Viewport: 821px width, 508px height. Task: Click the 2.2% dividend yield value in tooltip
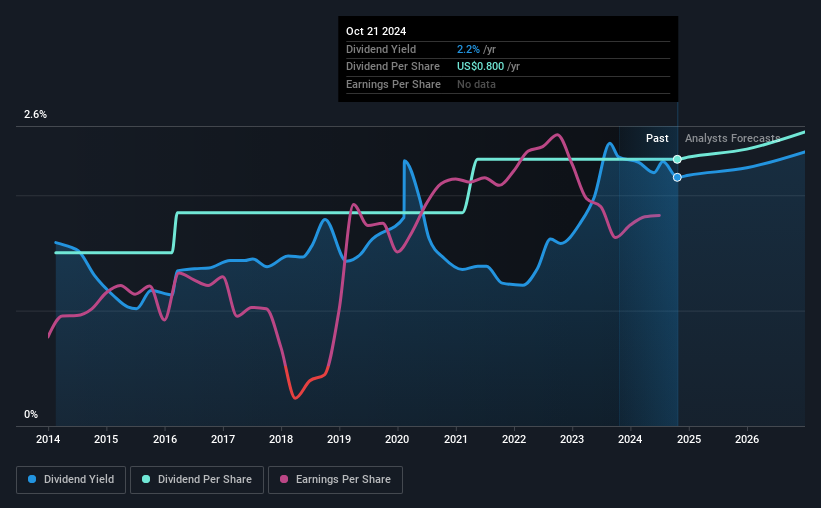pos(468,49)
